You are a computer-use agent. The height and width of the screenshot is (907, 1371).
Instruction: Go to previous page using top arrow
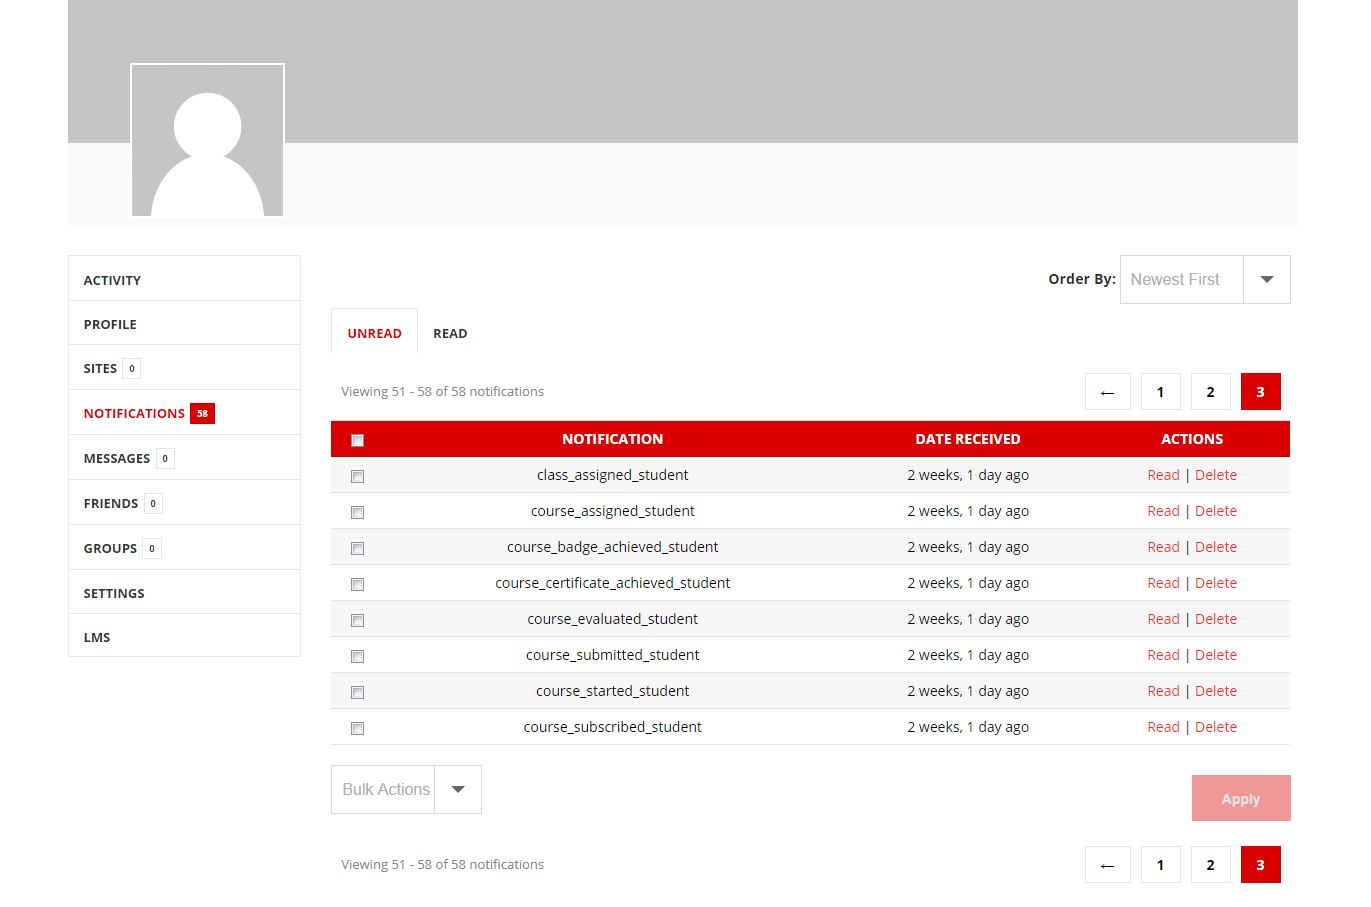coord(1107,392)
